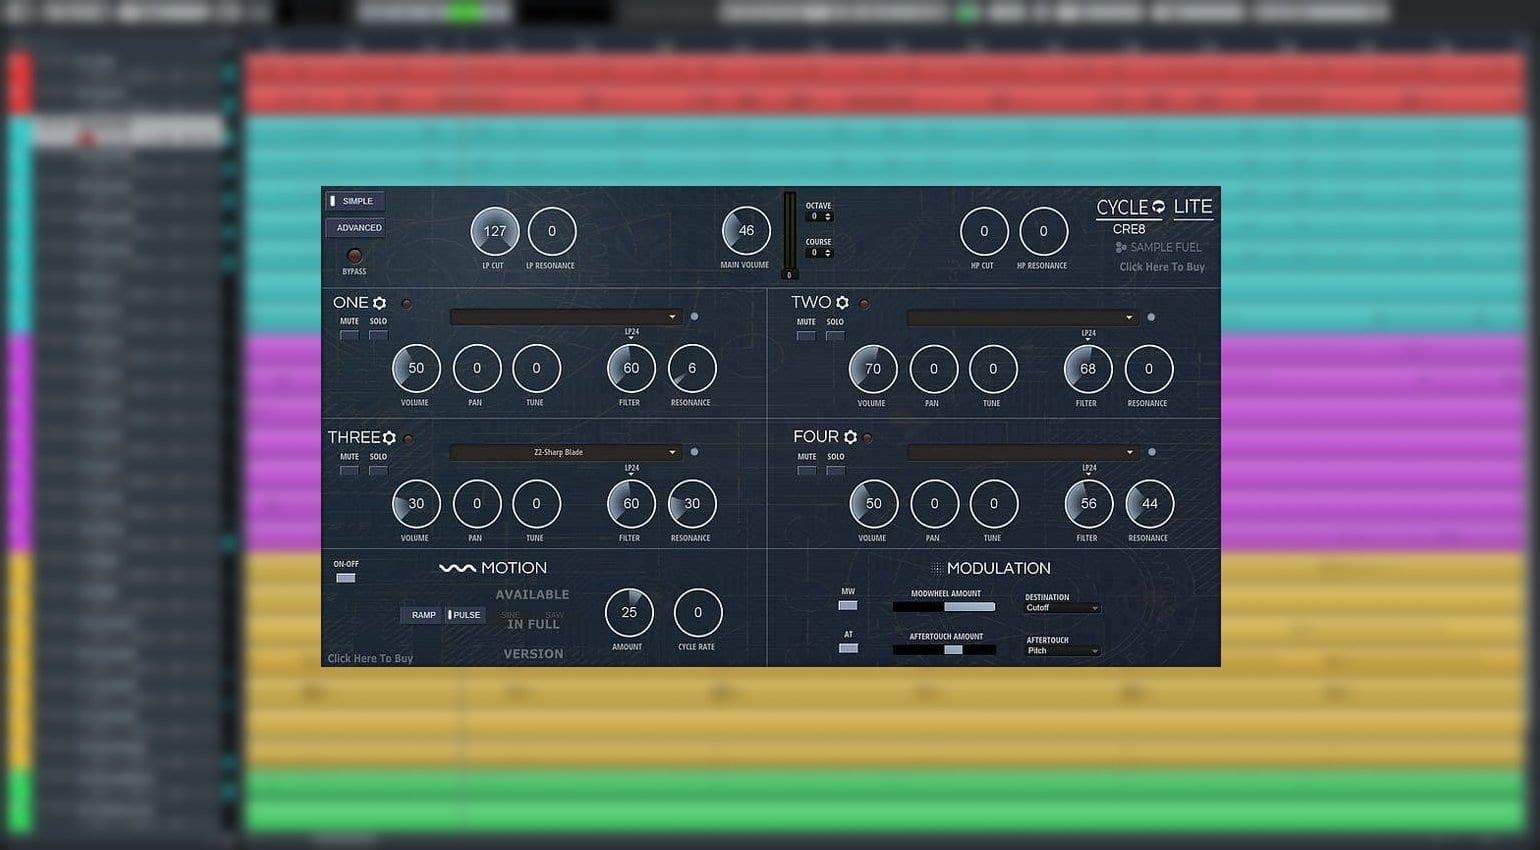This screenshot has width=1540, height=850.
Task: Open the Z2-Sharp Blade sample dropdown
Action: [566, 452]
